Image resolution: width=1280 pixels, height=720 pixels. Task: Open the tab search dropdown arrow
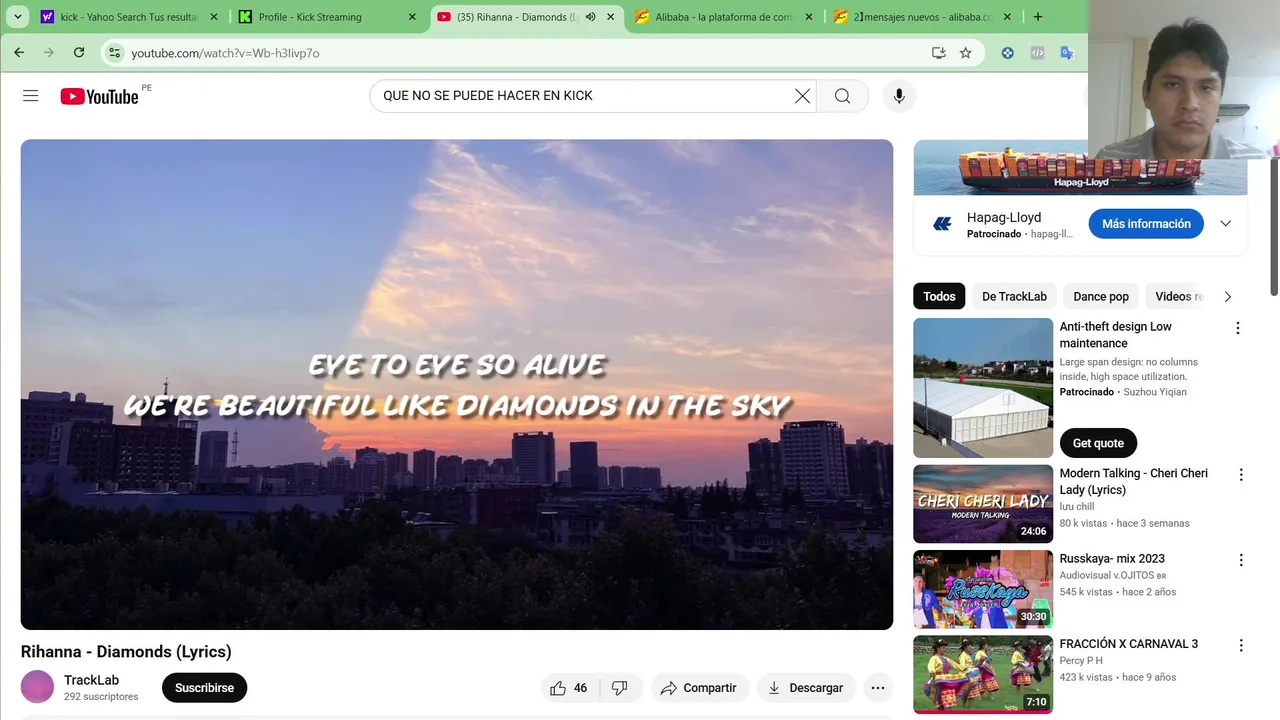coord(18,17)
